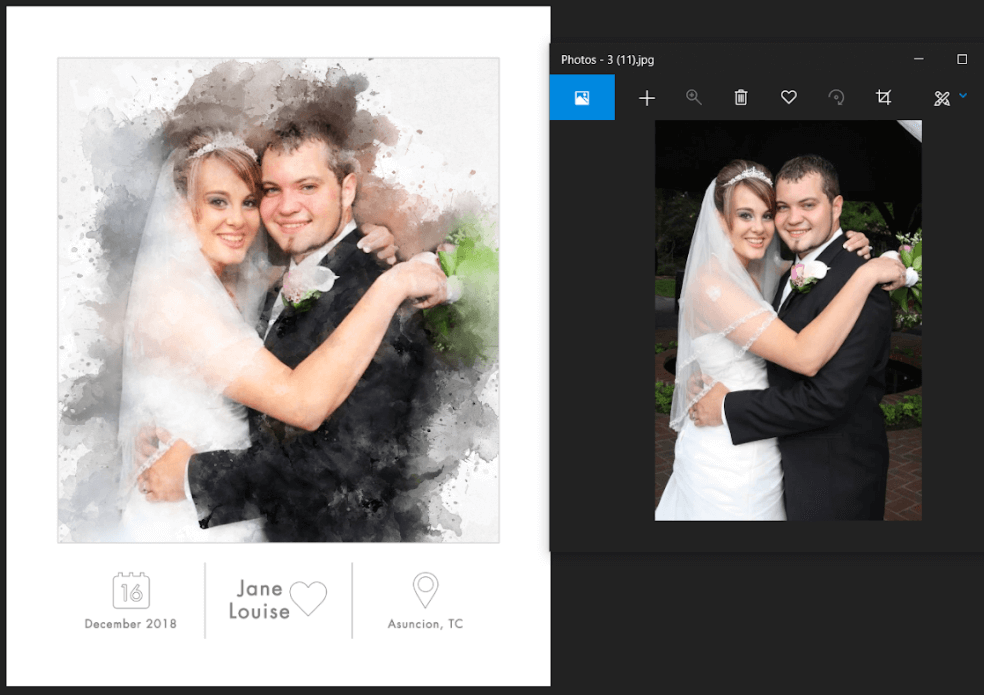This screenshot has height=695, width=984.
Task: Open the Edit & Create tool icon
Action: 941,98
